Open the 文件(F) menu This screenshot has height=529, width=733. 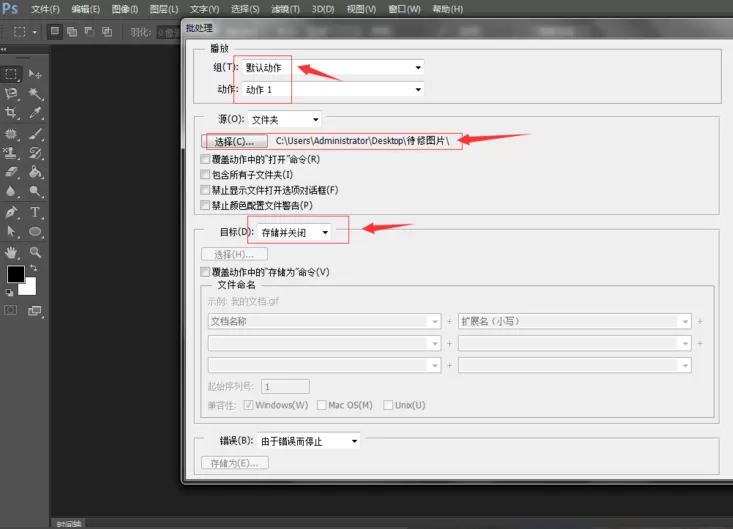point(45,9)
